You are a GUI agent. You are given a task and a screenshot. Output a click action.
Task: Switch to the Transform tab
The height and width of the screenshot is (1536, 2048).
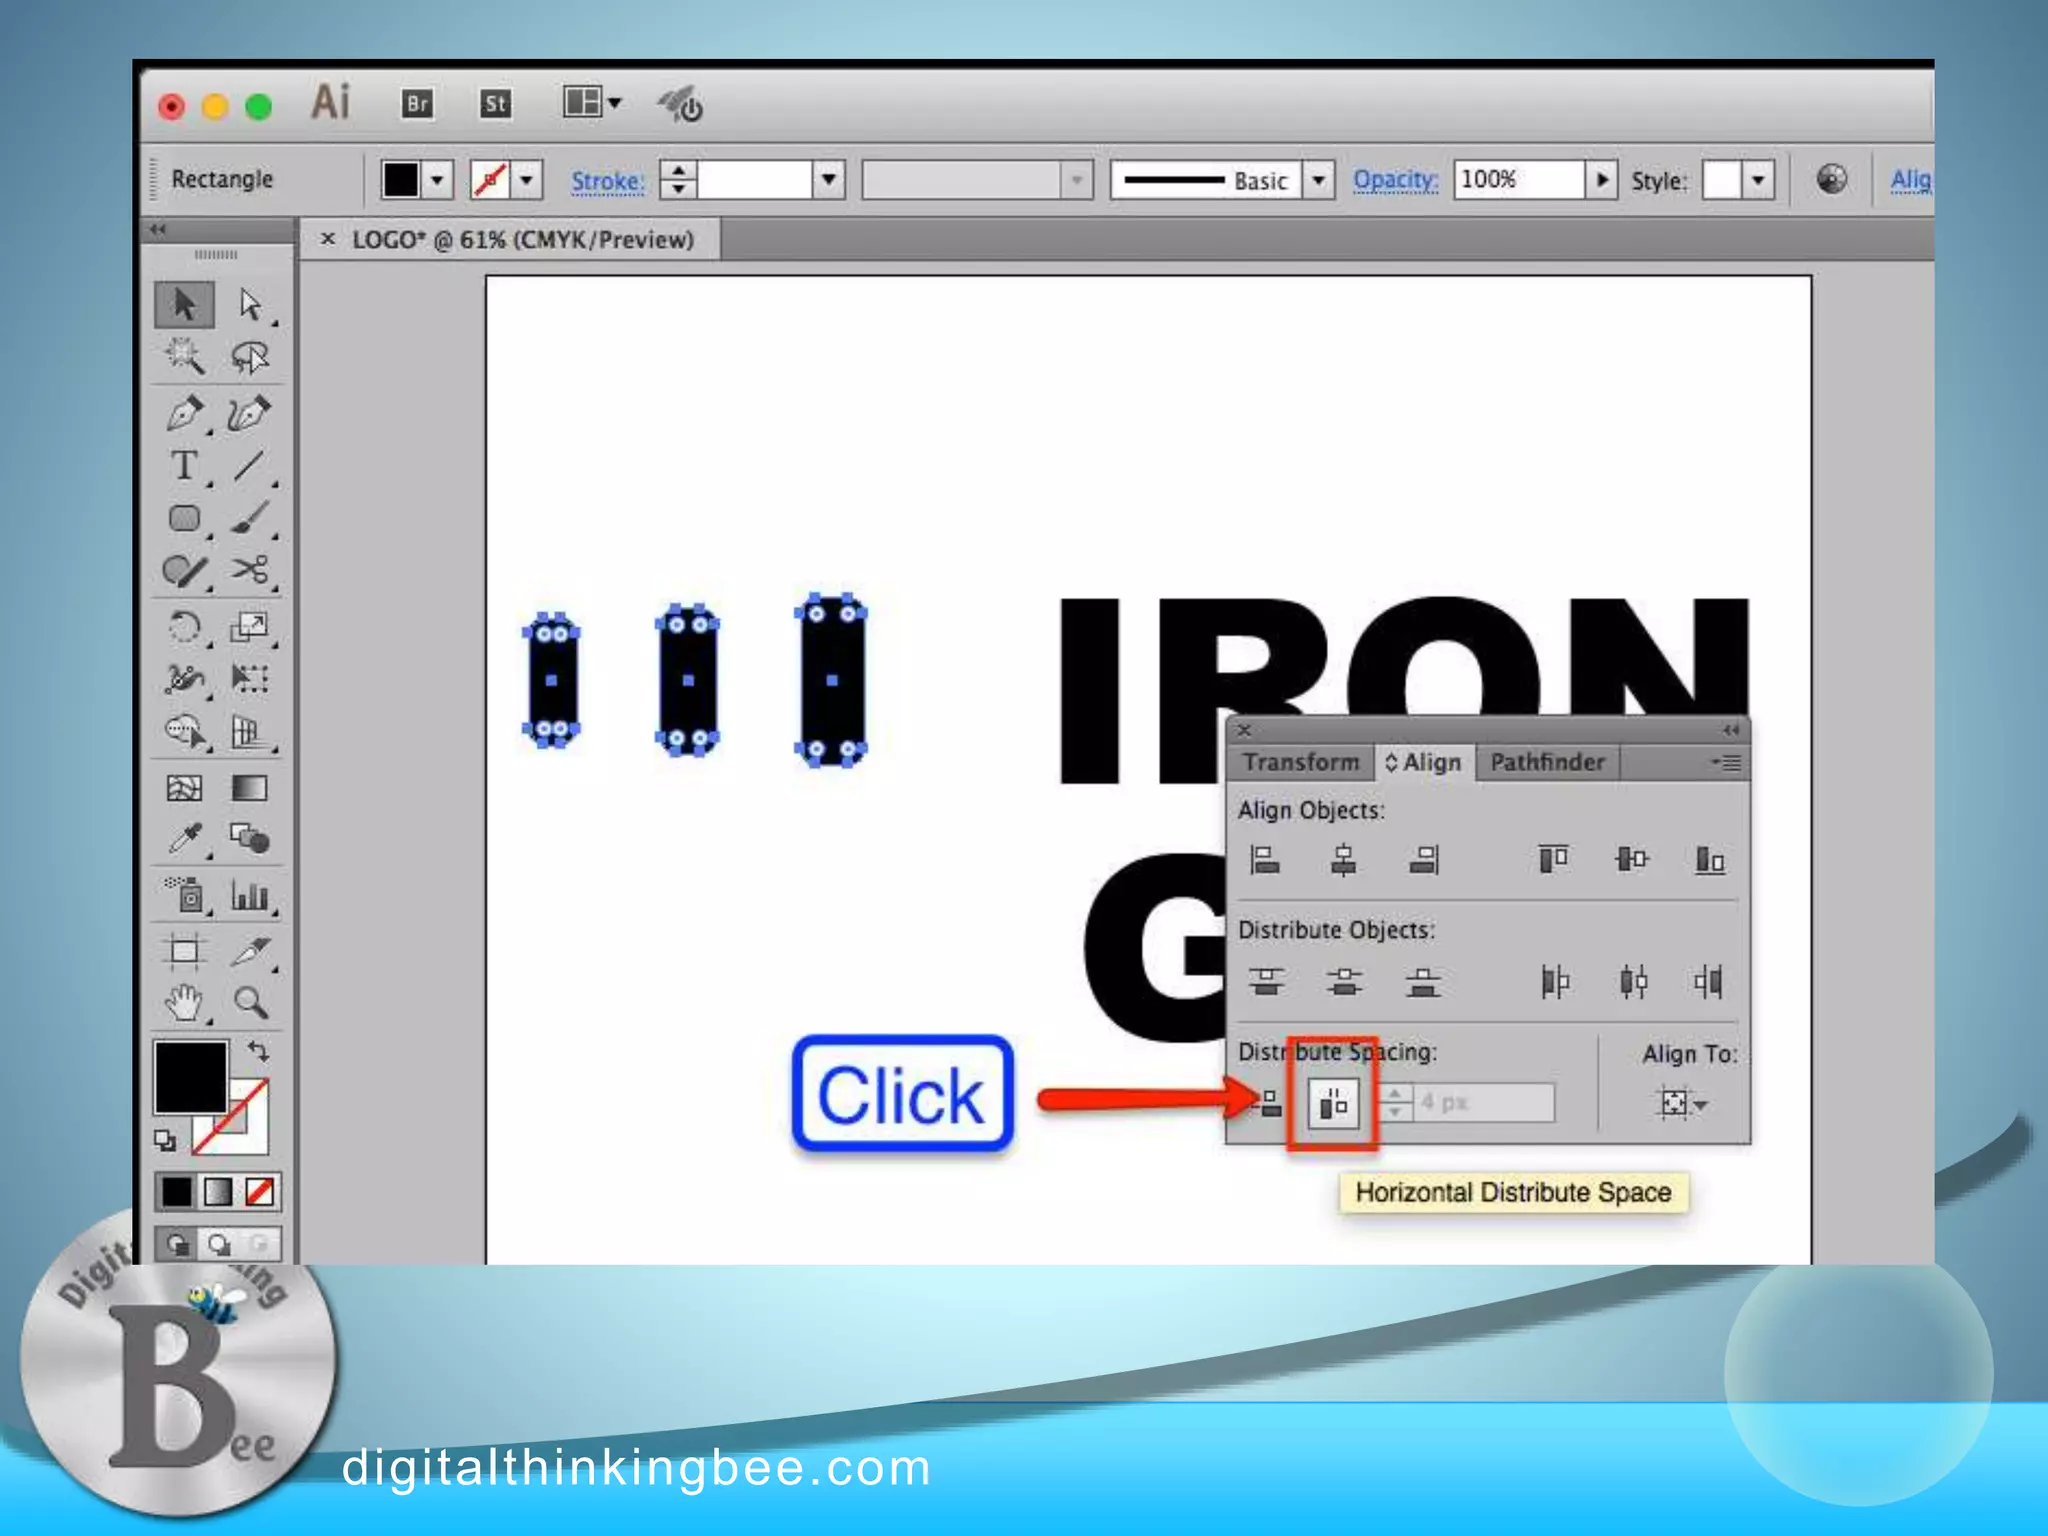(x=1301, y=763)
